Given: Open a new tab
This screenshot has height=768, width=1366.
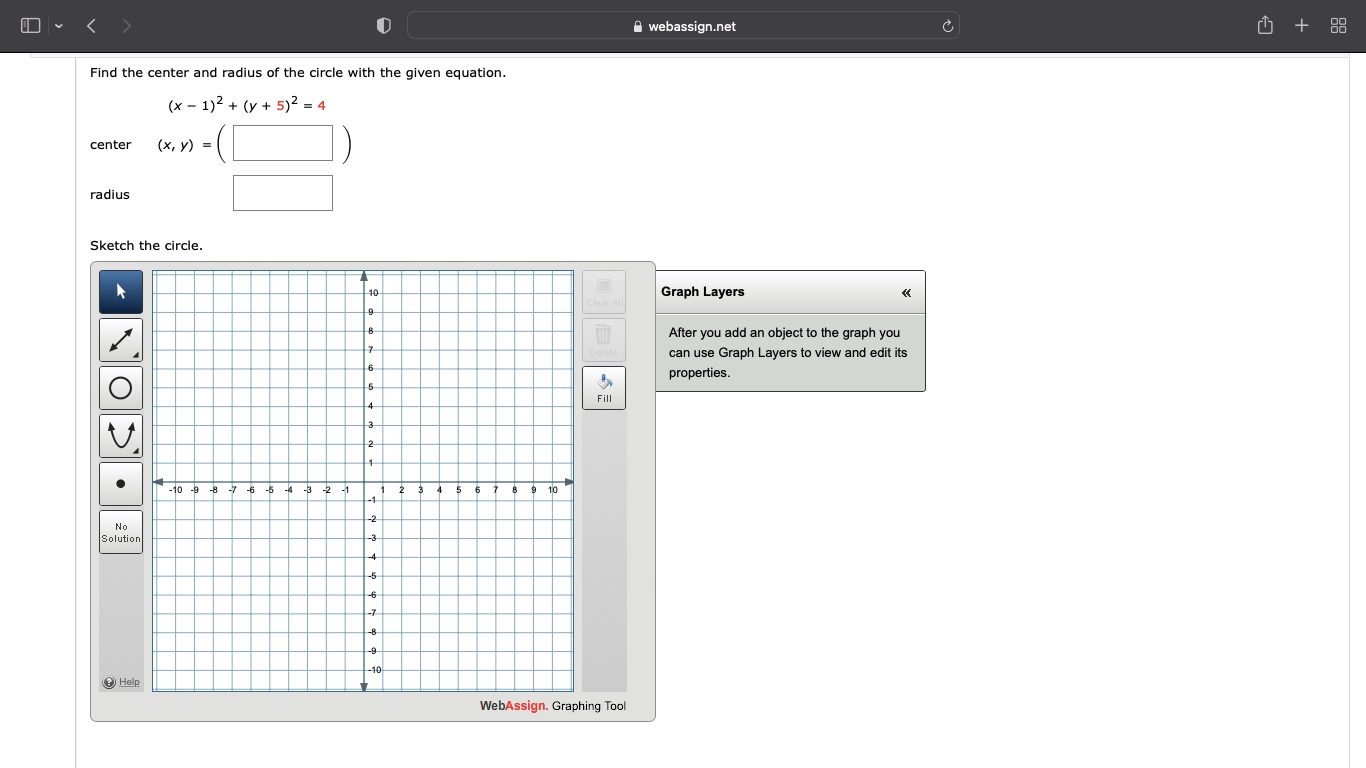Looking at the screenshot, I should point(1301,26).
